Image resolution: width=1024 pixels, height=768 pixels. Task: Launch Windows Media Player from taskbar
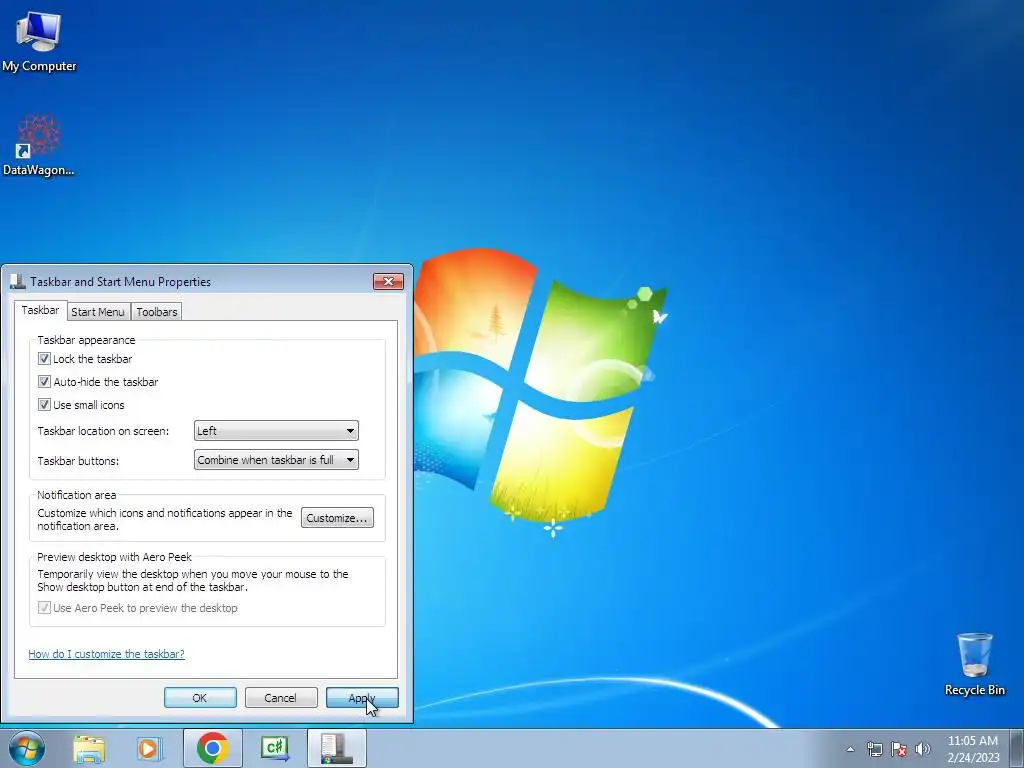point(150,748)
